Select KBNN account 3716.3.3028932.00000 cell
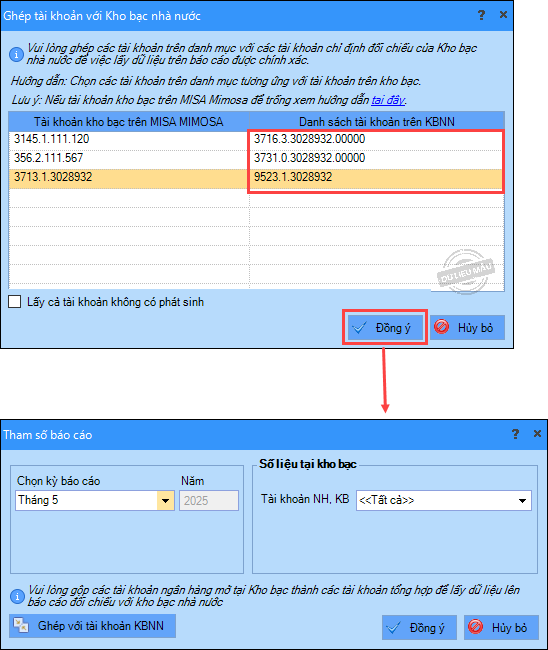Image resolution: width=548 pixels, height=650 pixels. point(376,139)
